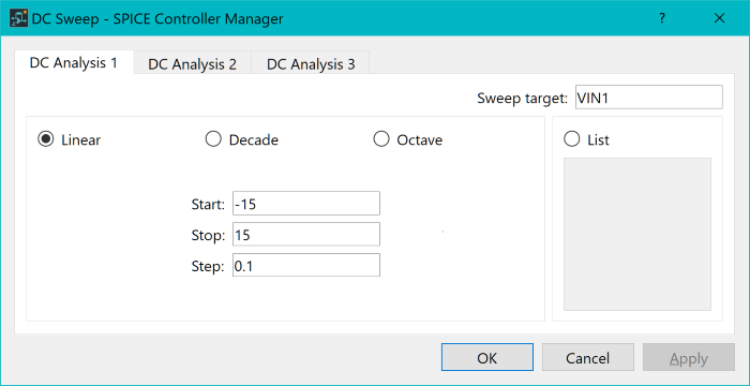This screenshot has height=386, width=750.
Task: Click the dialog title "DC Sweep - SPICE Controller Manager"
Action: coord(157,19)
